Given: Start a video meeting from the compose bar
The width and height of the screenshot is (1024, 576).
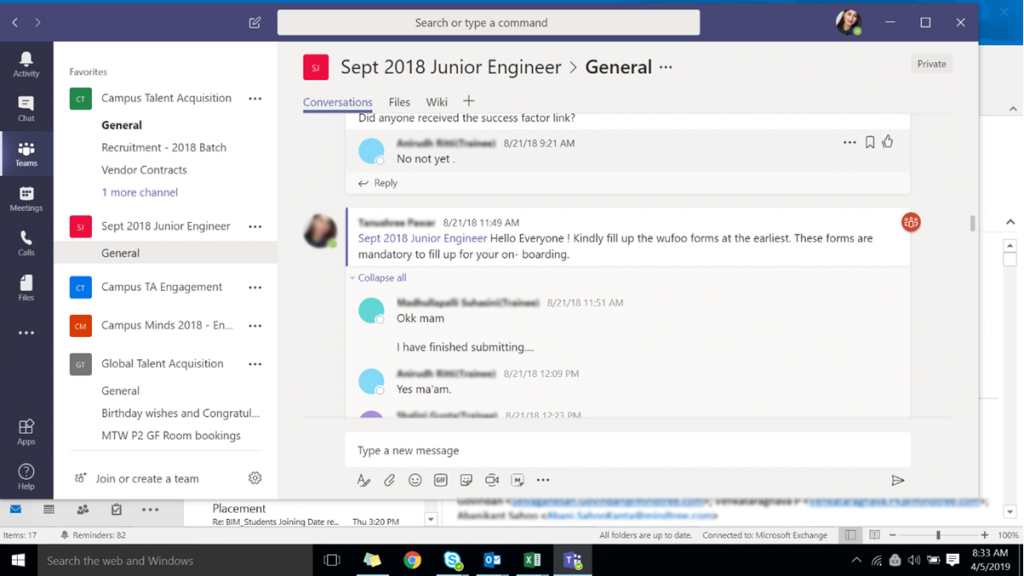Looking at the screenshot, I should (x=491, y=480).
